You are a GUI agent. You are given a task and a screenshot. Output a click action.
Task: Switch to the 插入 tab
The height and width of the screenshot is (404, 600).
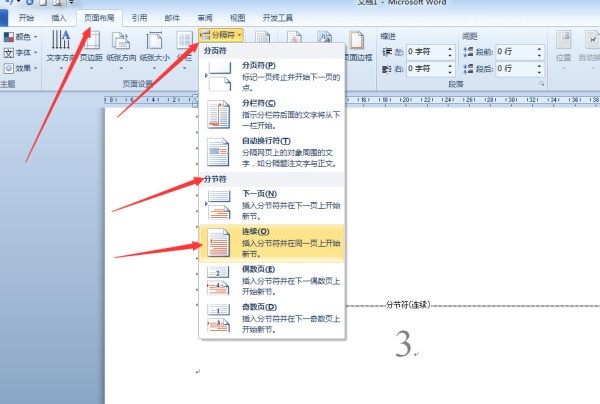point(60,17)
